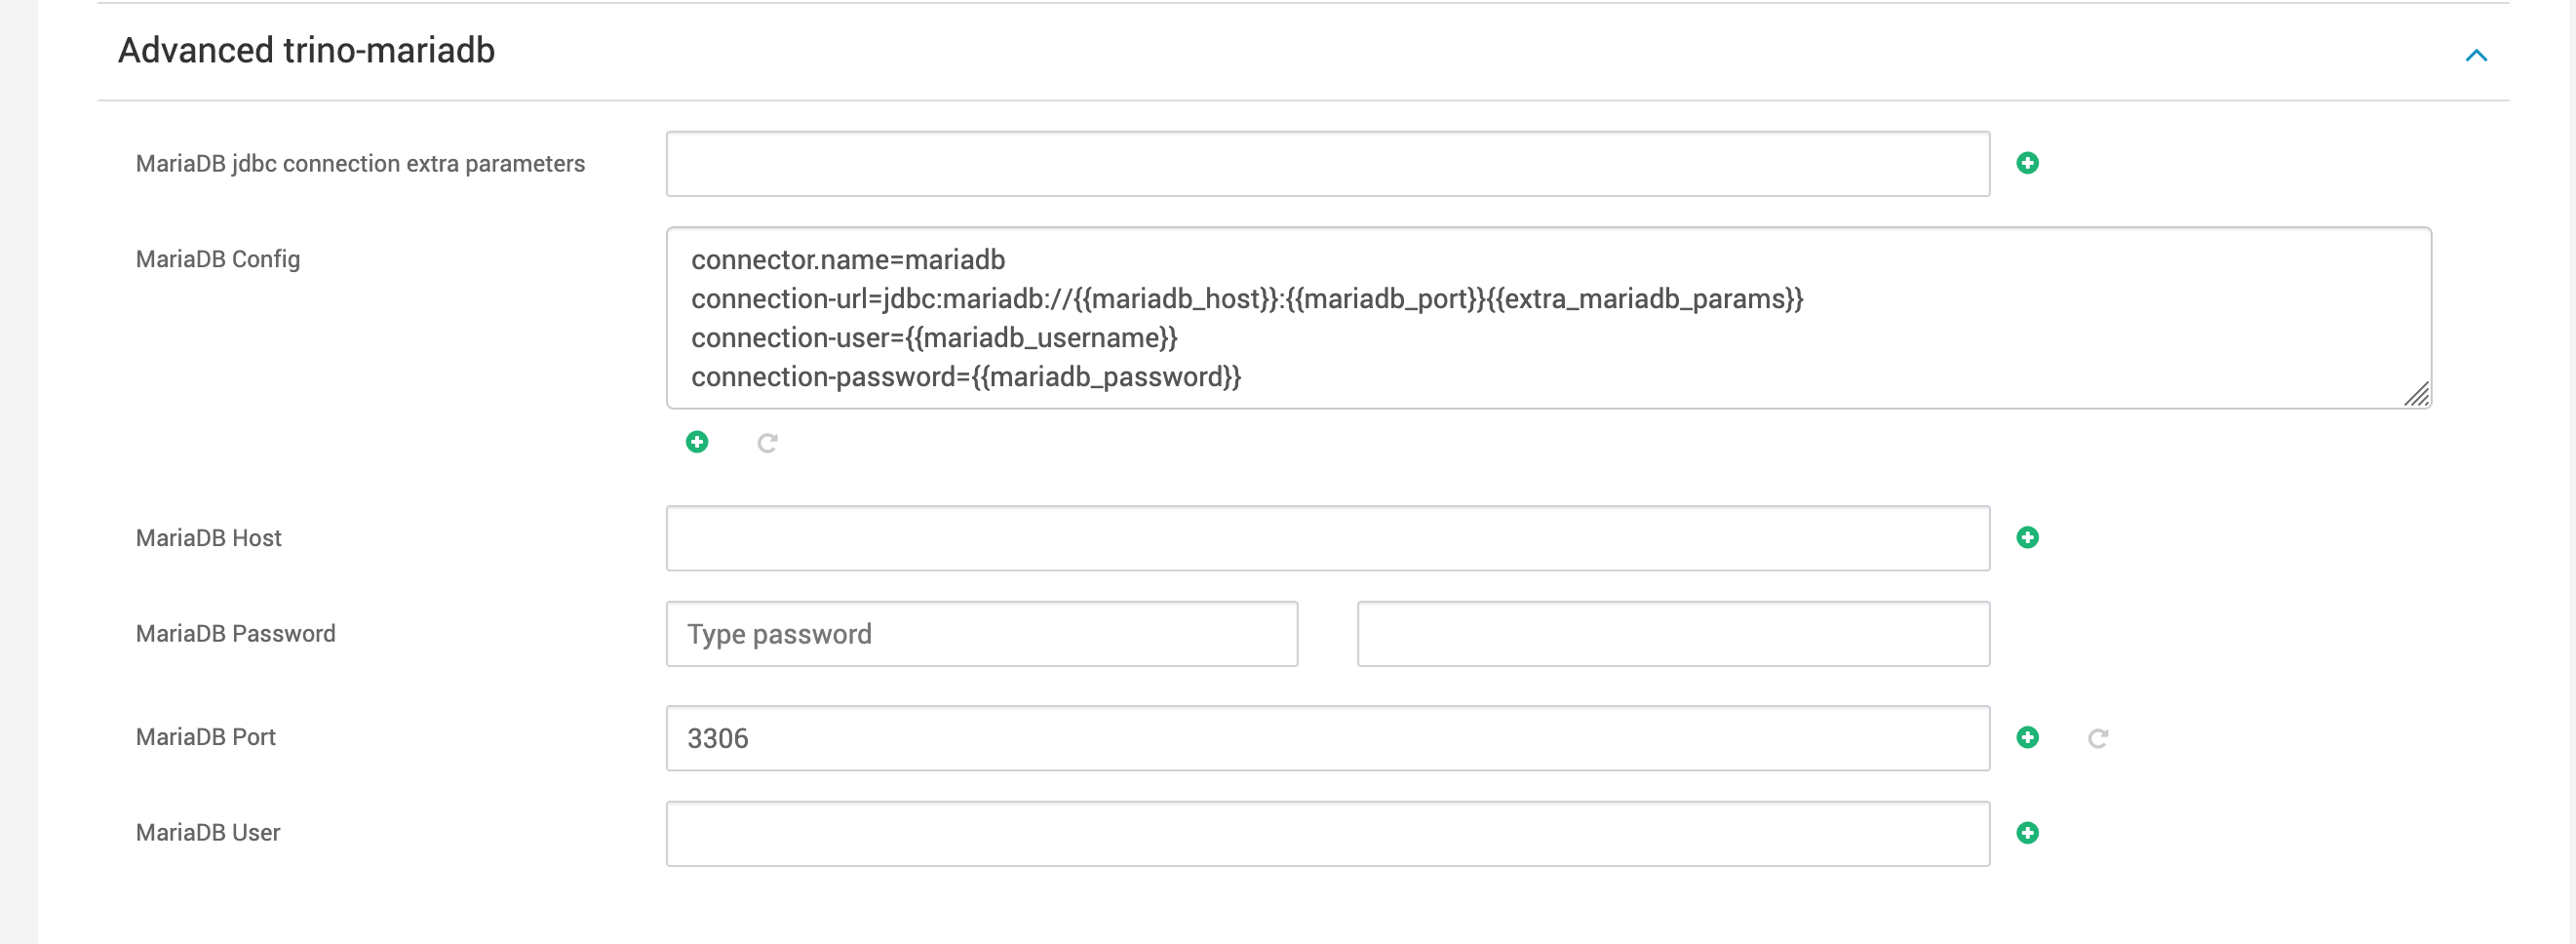The width and height of the screenshot is (2576, 944).
Task: Focus the MariaDB Port field with 3306
Action: pyautogui.click(x=1328, y=738)
